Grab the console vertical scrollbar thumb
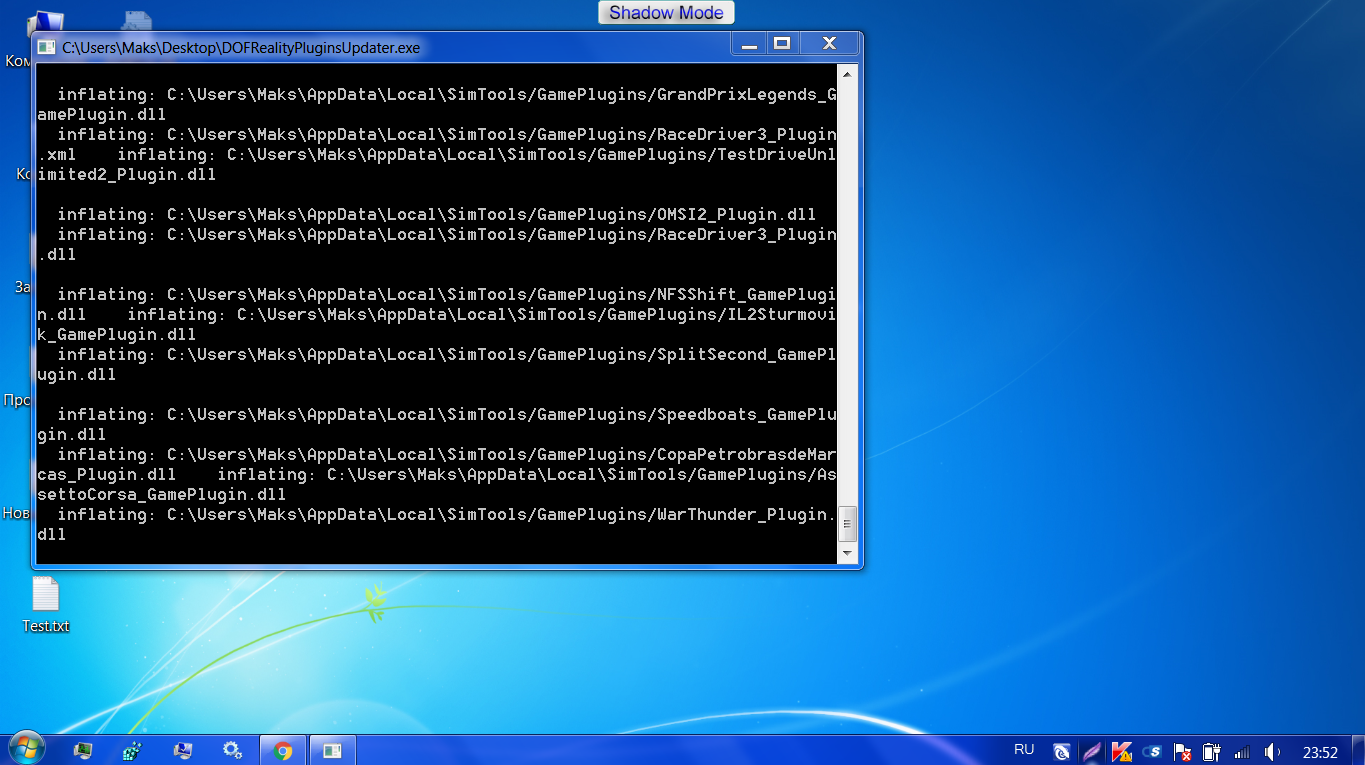Image resolution: width=1365 pixels, height=765 pixels. click(x=847, y=523)
